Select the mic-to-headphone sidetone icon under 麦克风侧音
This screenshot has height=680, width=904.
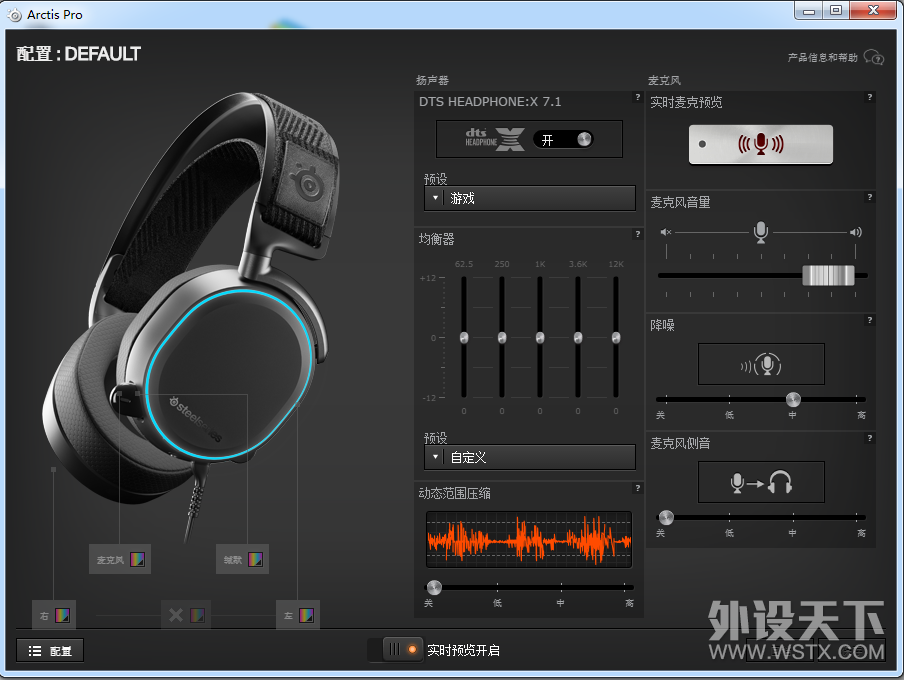pyautogui.click(x=761, y=482)
